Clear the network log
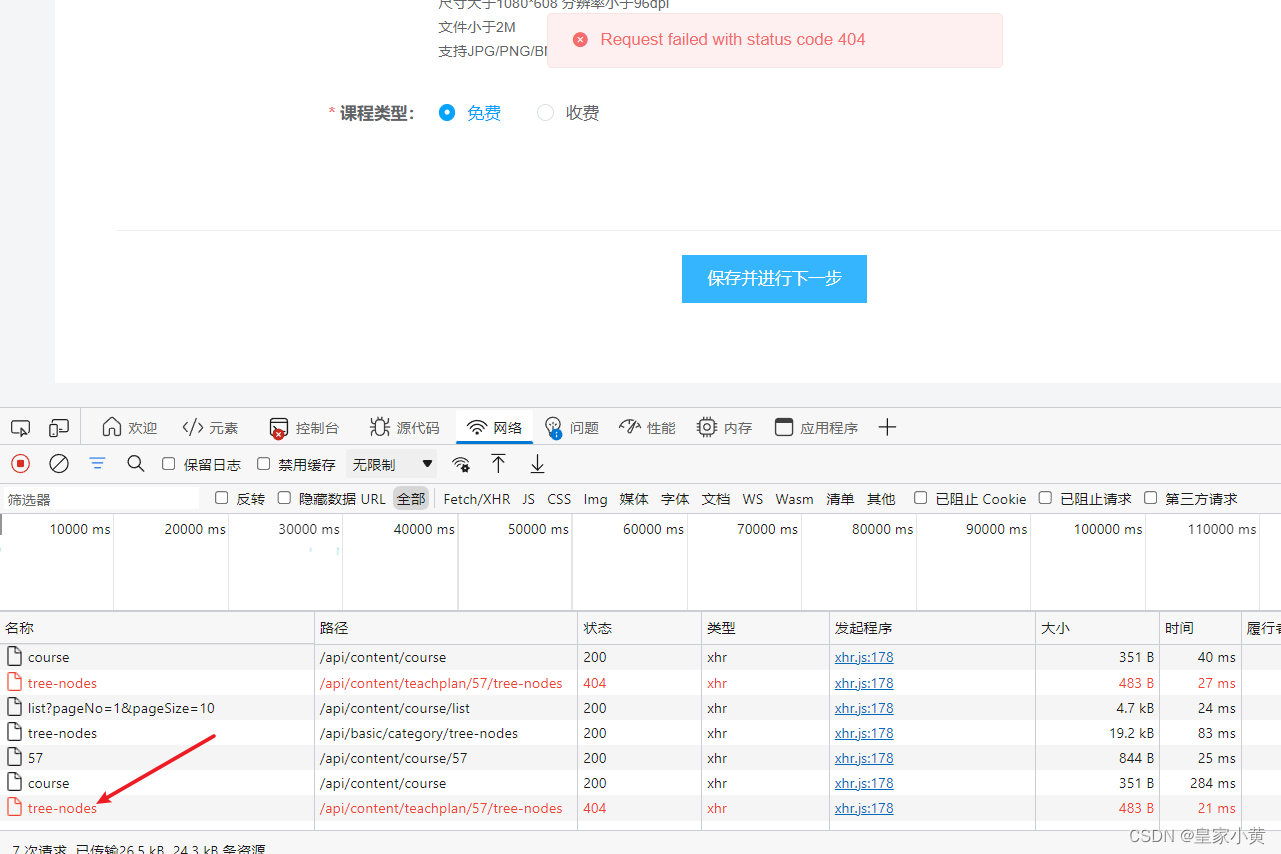This screenshot has width=1281, height=854. tap(59, 464)
